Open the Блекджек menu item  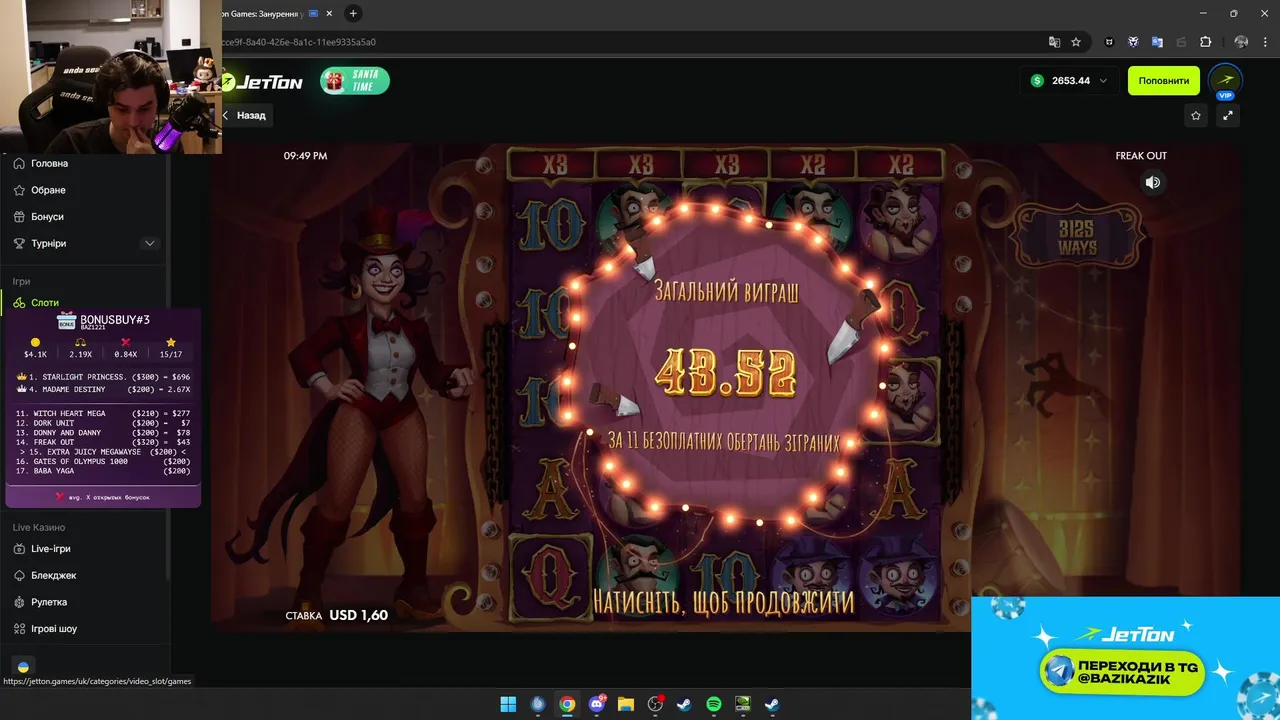tap(53, 576)
